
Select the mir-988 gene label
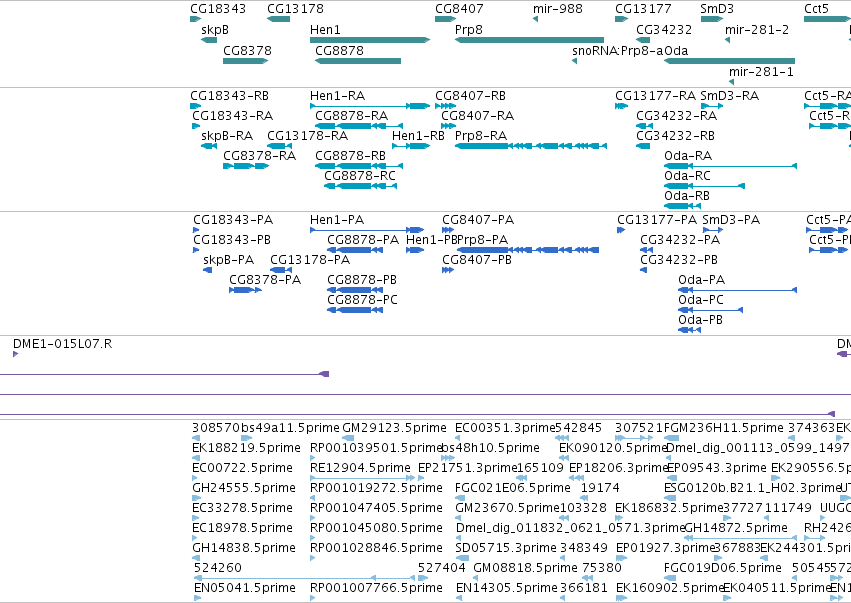point(558,9)
